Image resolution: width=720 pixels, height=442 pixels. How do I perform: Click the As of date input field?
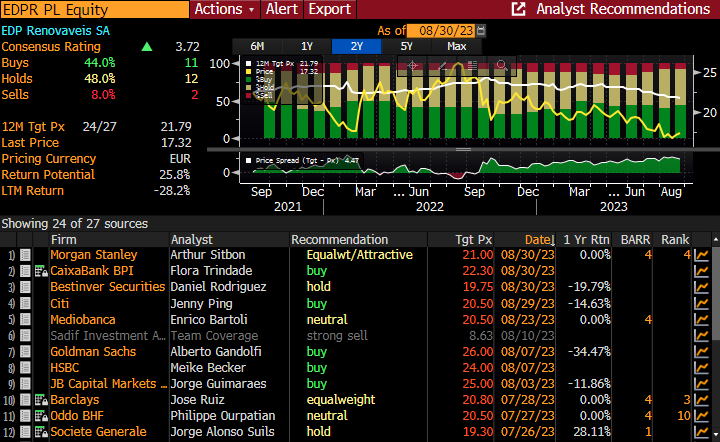[441, 31]
